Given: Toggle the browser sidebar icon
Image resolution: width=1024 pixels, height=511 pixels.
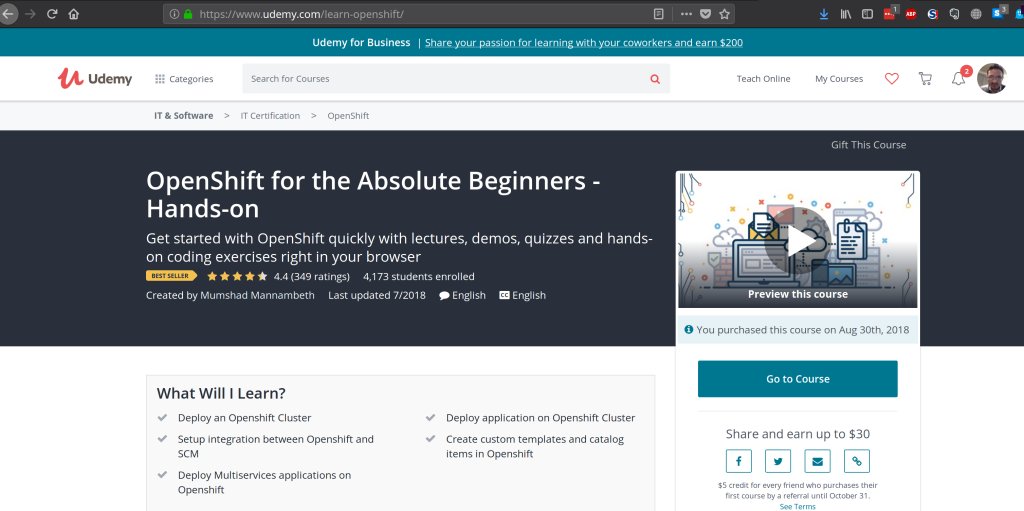Looking at the screenshot, I should point(867,14).
